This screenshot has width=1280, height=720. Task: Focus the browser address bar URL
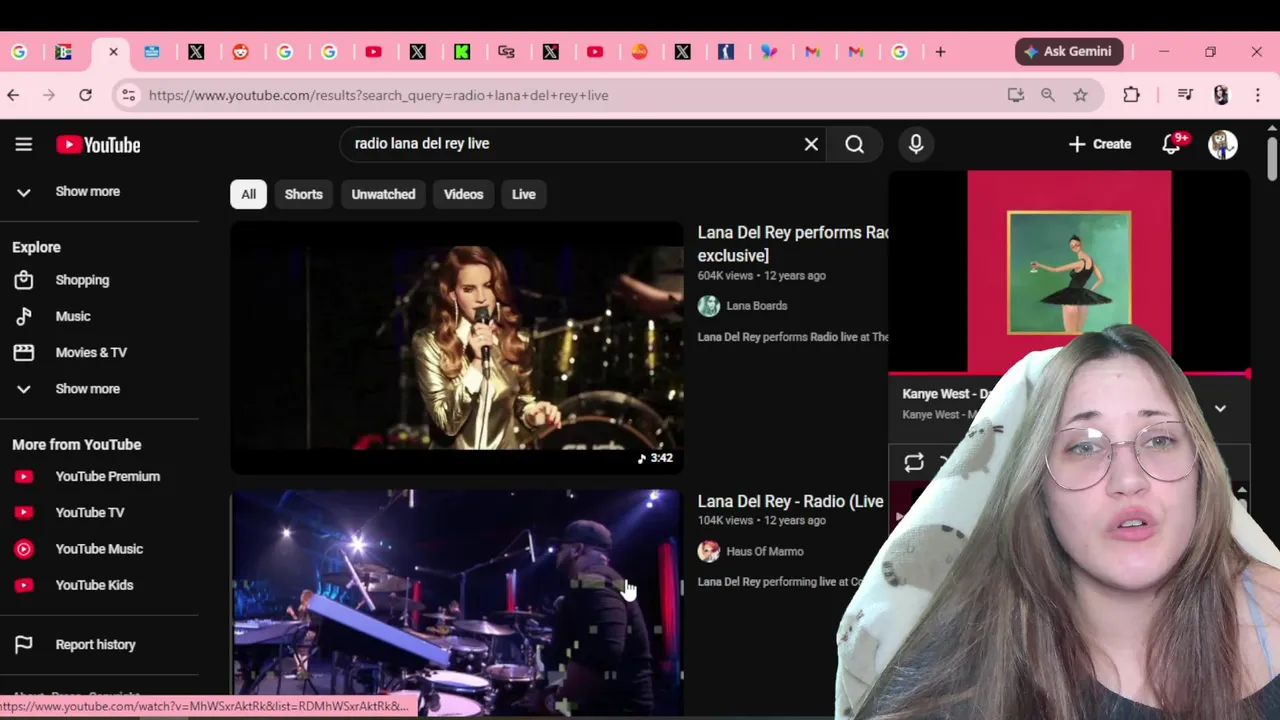click(x=378, y=95)
